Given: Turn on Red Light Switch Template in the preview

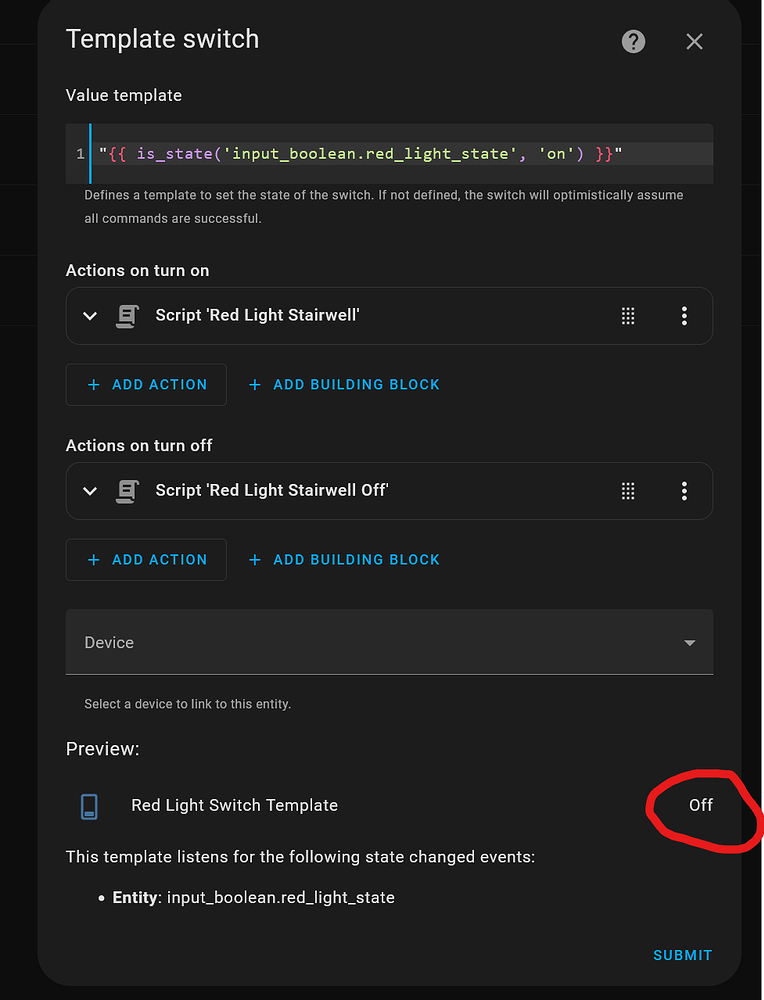Looking at the screenshot, I should 701,805.
